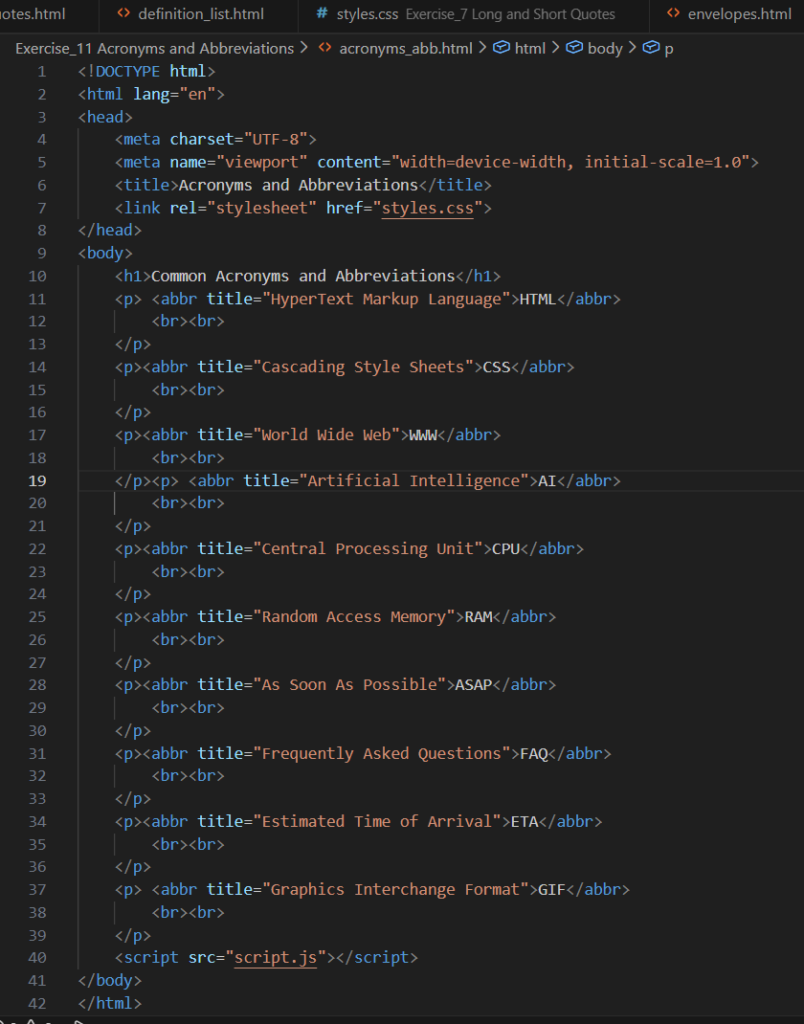Open the body breadcrumb symbol list
804x1024 pixels.
click(x=605, y=48)
